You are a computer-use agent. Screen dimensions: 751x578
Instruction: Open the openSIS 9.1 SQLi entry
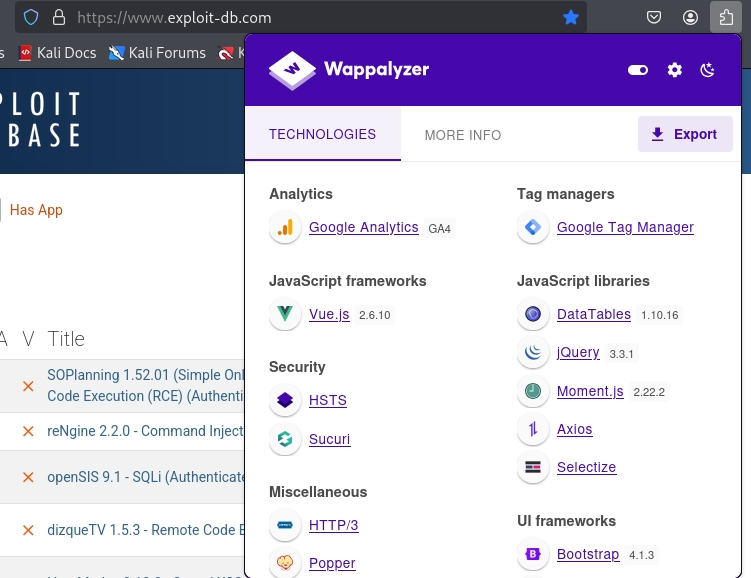click(x=146, y=477)
